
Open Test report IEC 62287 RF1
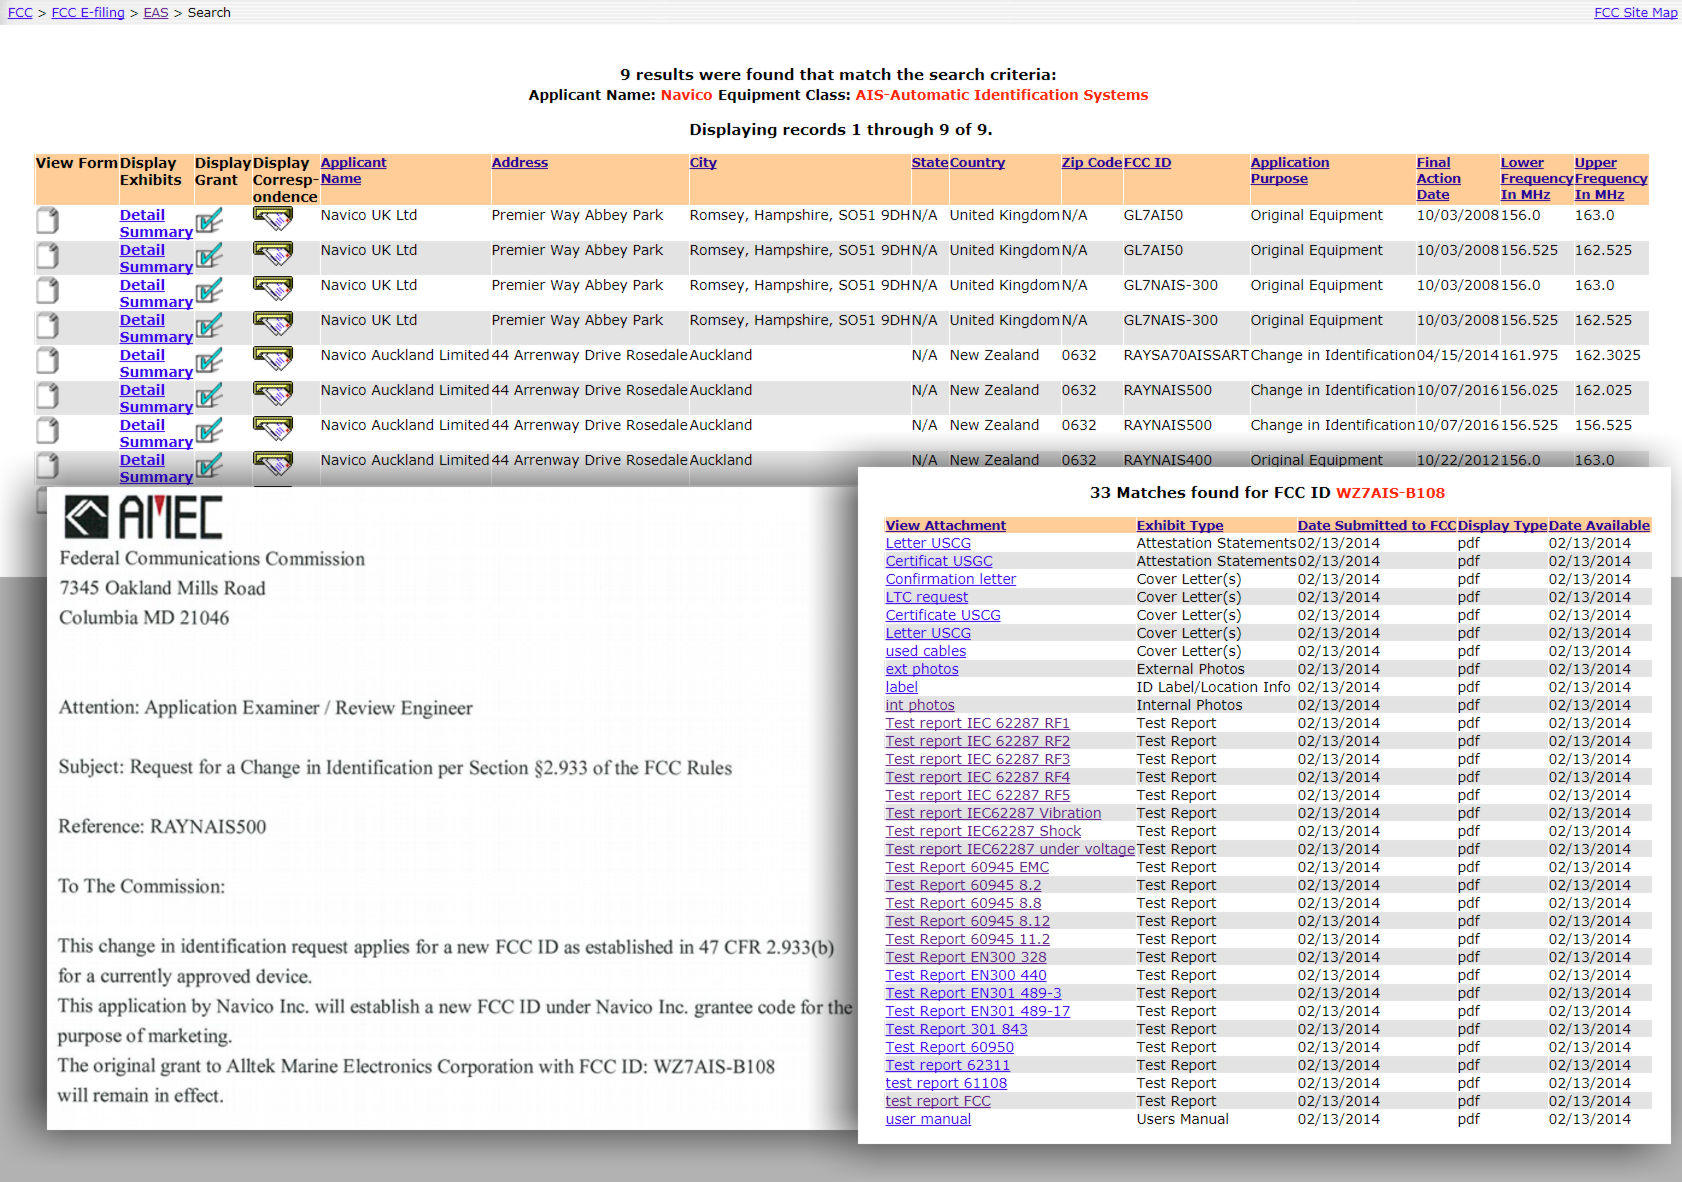[977, 723]
